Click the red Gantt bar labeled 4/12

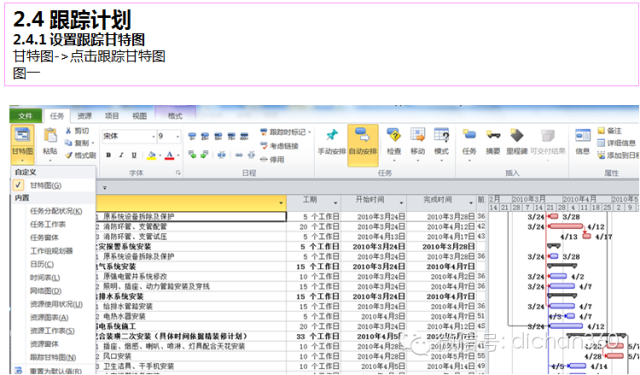[567, 226]
